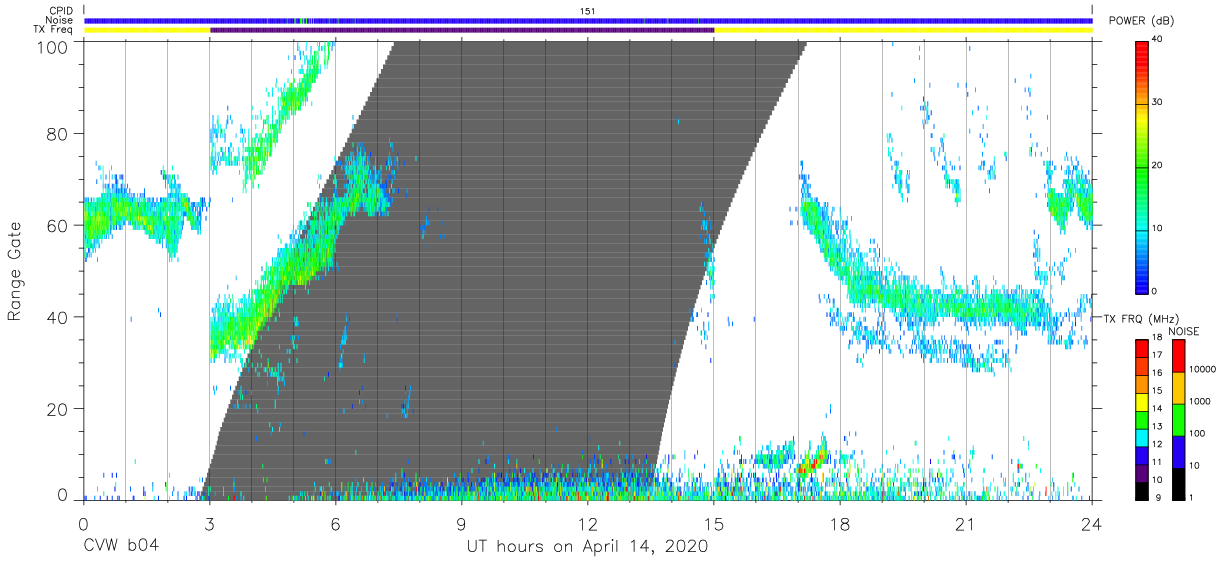Click the x-axis tick label '18'
This screenshot has height=567, width=1228.
point(840,523)
